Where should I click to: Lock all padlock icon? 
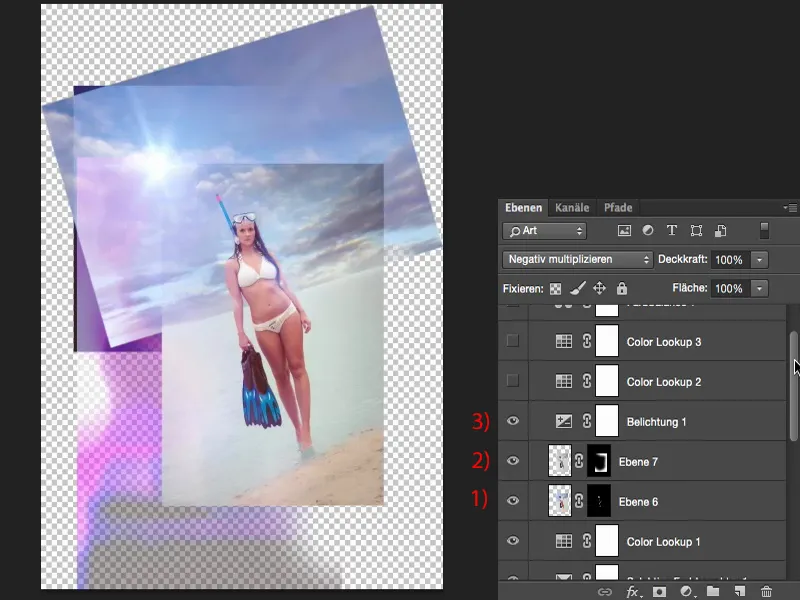tap(621, 288)
